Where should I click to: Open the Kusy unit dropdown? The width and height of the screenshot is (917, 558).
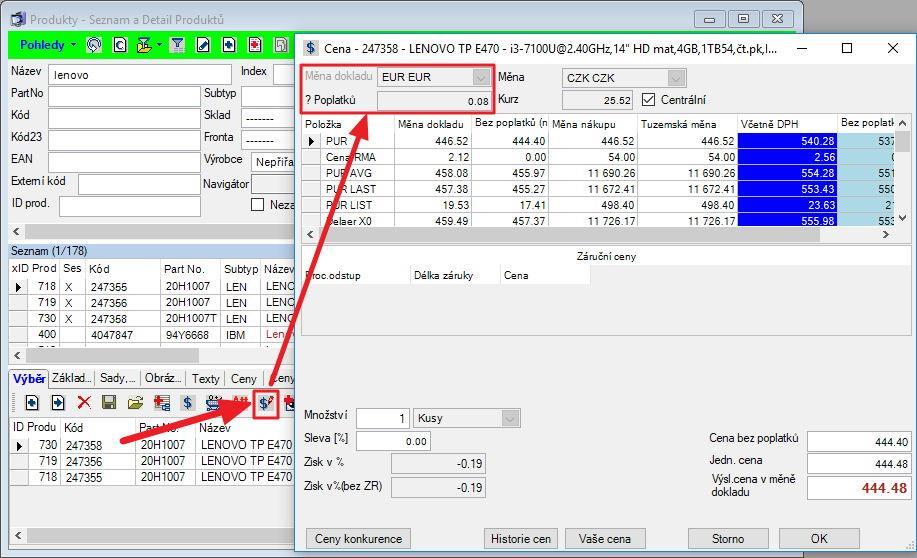(510, 418)
